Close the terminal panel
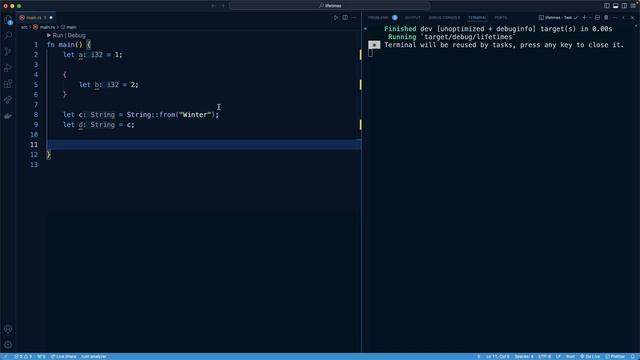The width and height of the screenshot is (640, 360). point(633,18)
